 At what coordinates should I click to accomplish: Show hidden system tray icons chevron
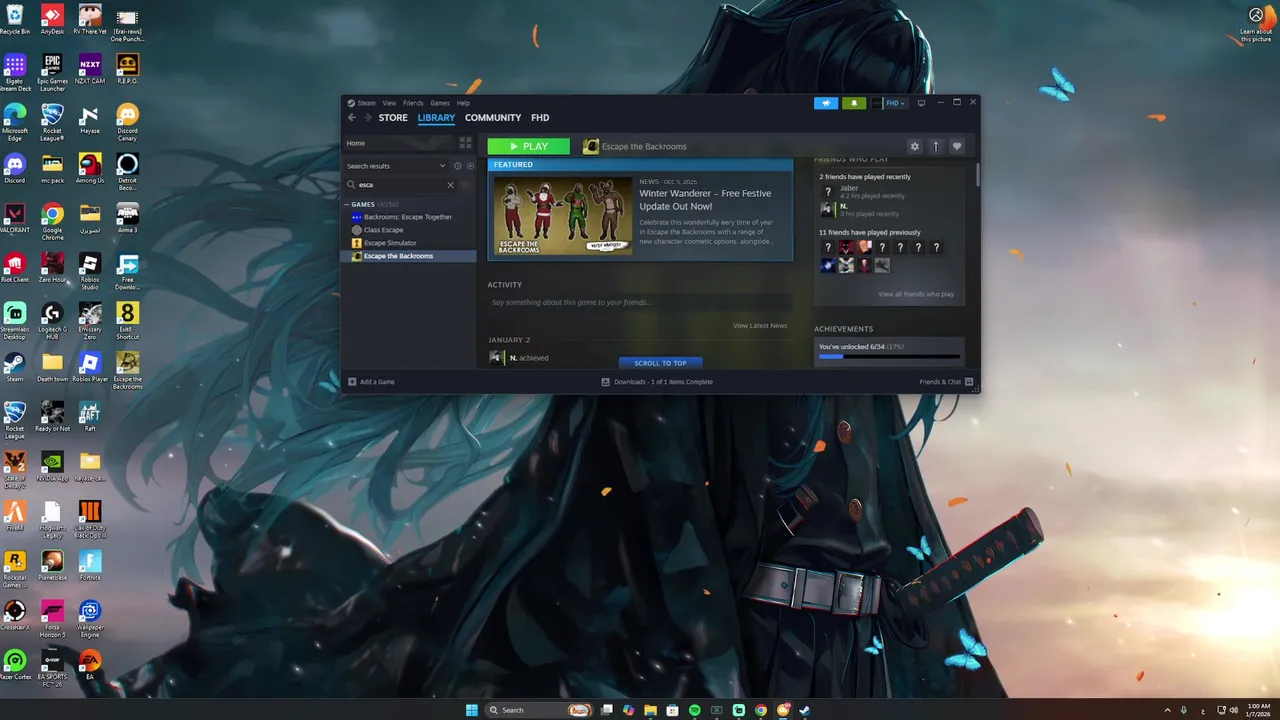click(1167, 710)
